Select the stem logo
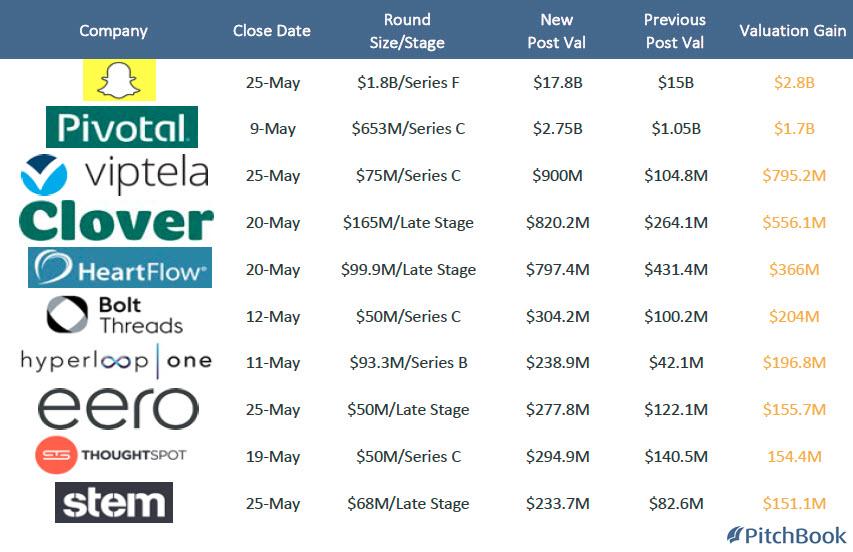 [x=114, y=503]
